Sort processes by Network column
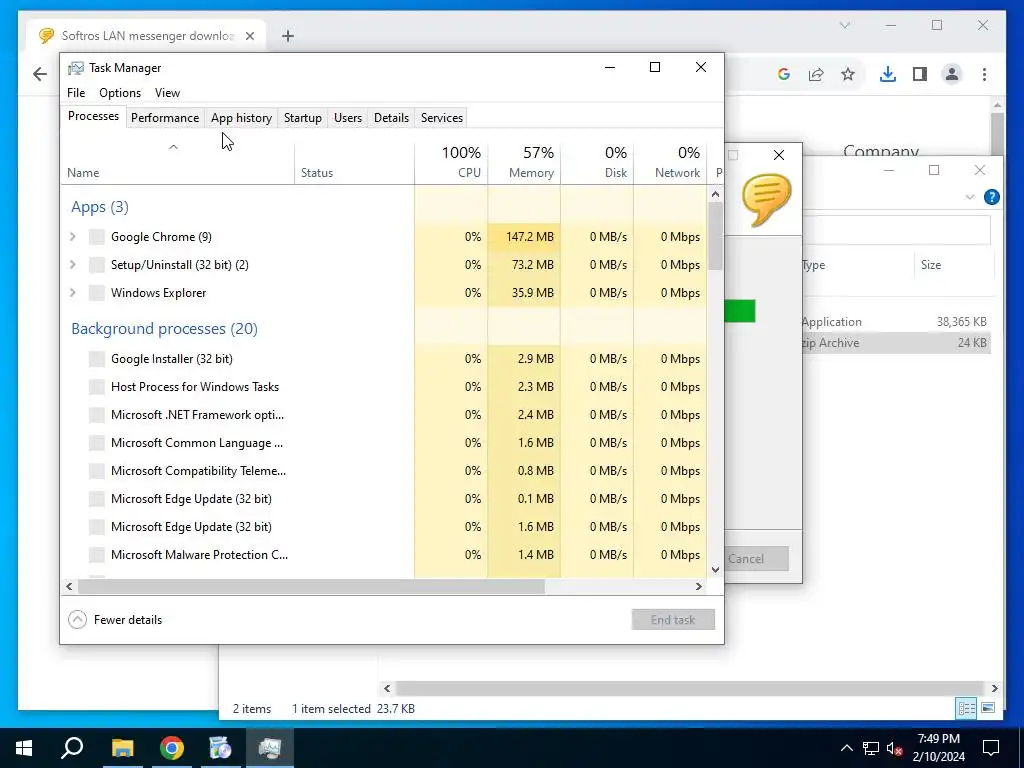 coord(671,162)
